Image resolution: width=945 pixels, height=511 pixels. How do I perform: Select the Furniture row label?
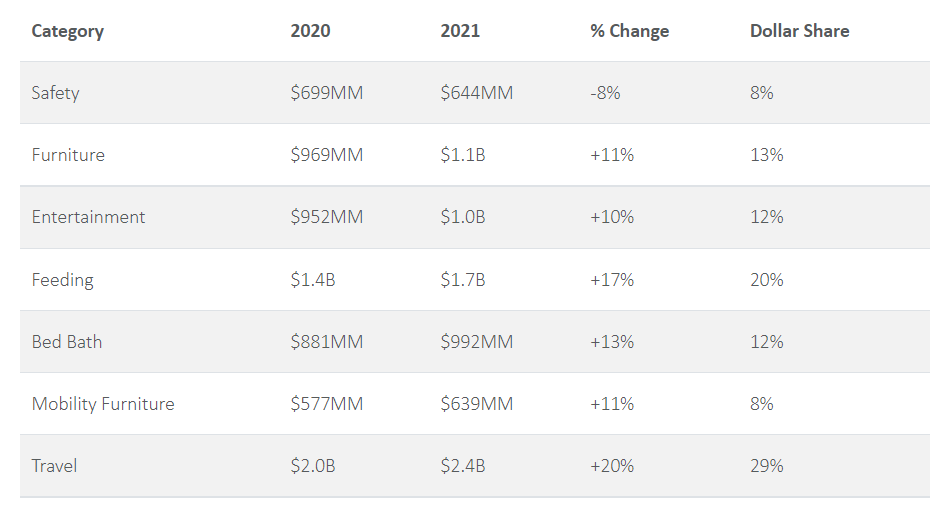(68, 155)
